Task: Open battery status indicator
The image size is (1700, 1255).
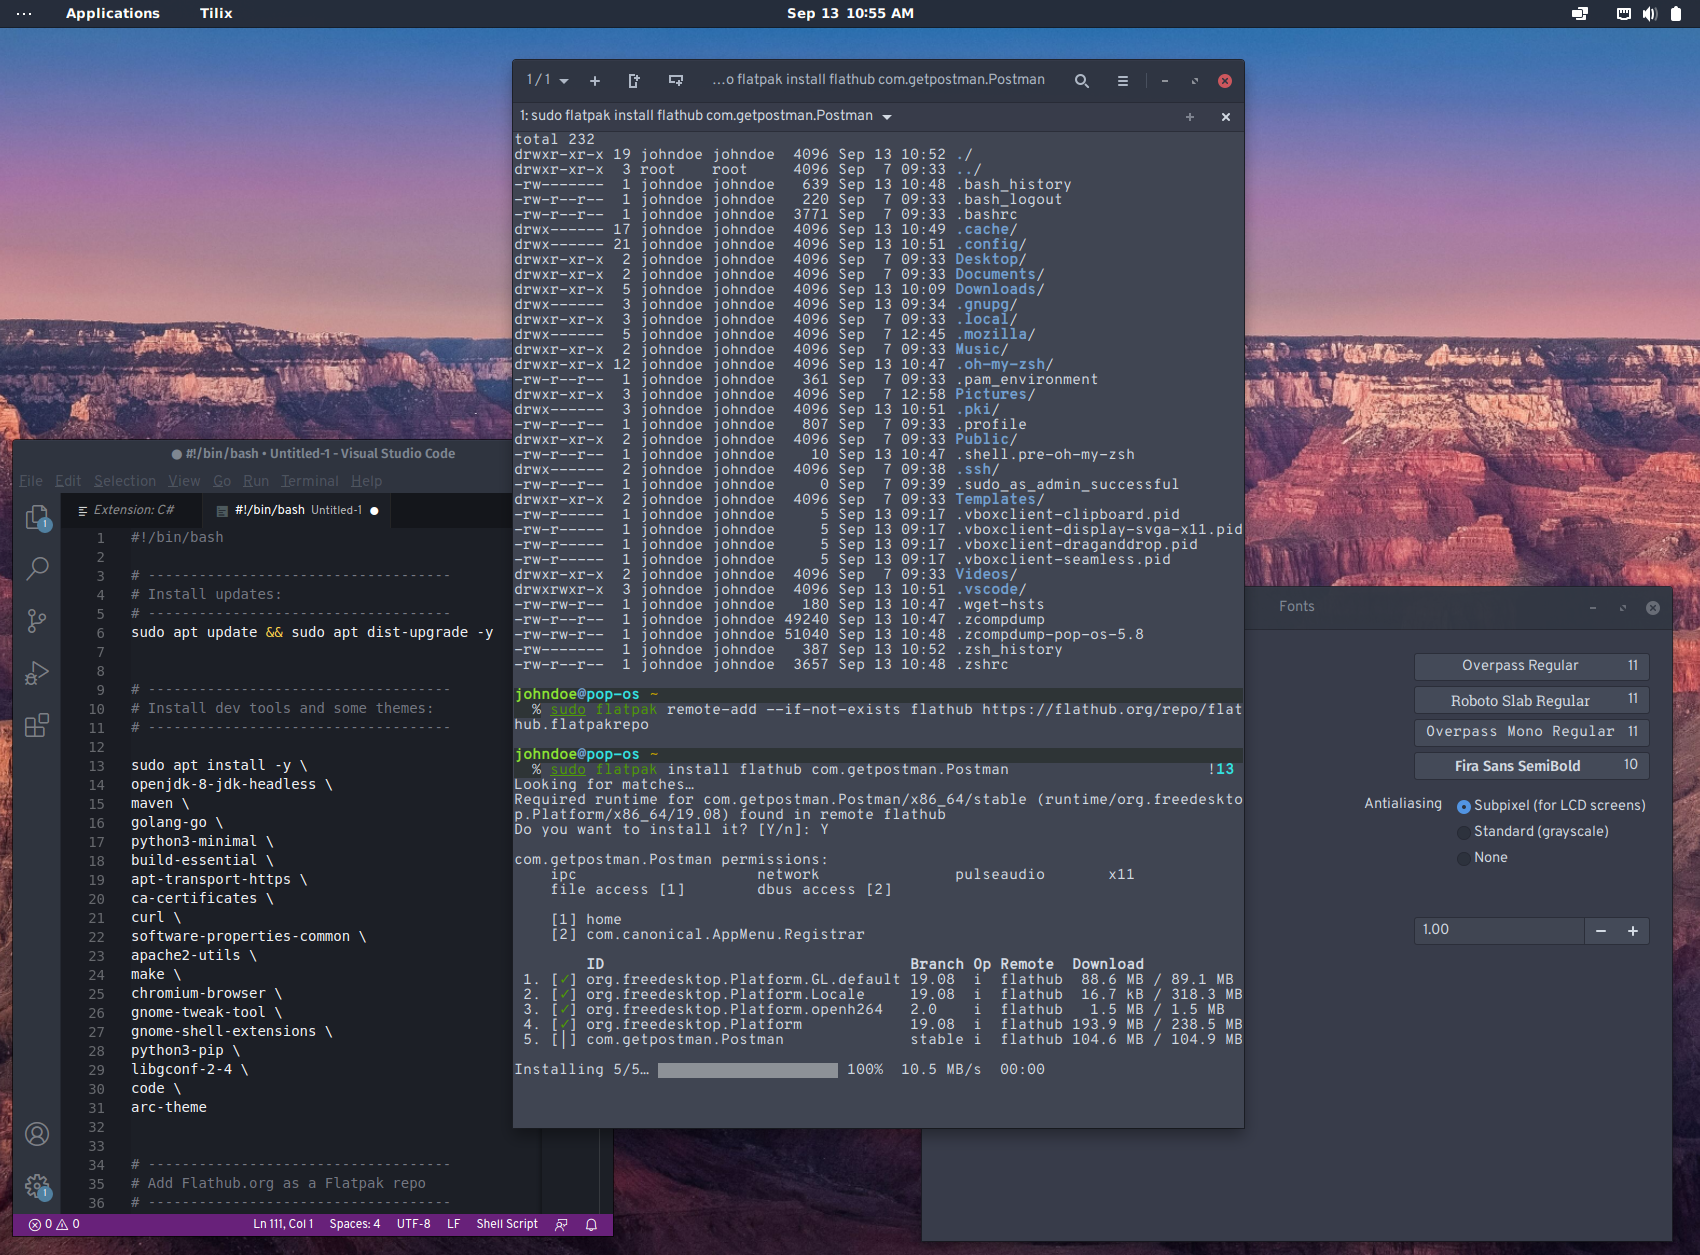Action: click(1676, 14)
